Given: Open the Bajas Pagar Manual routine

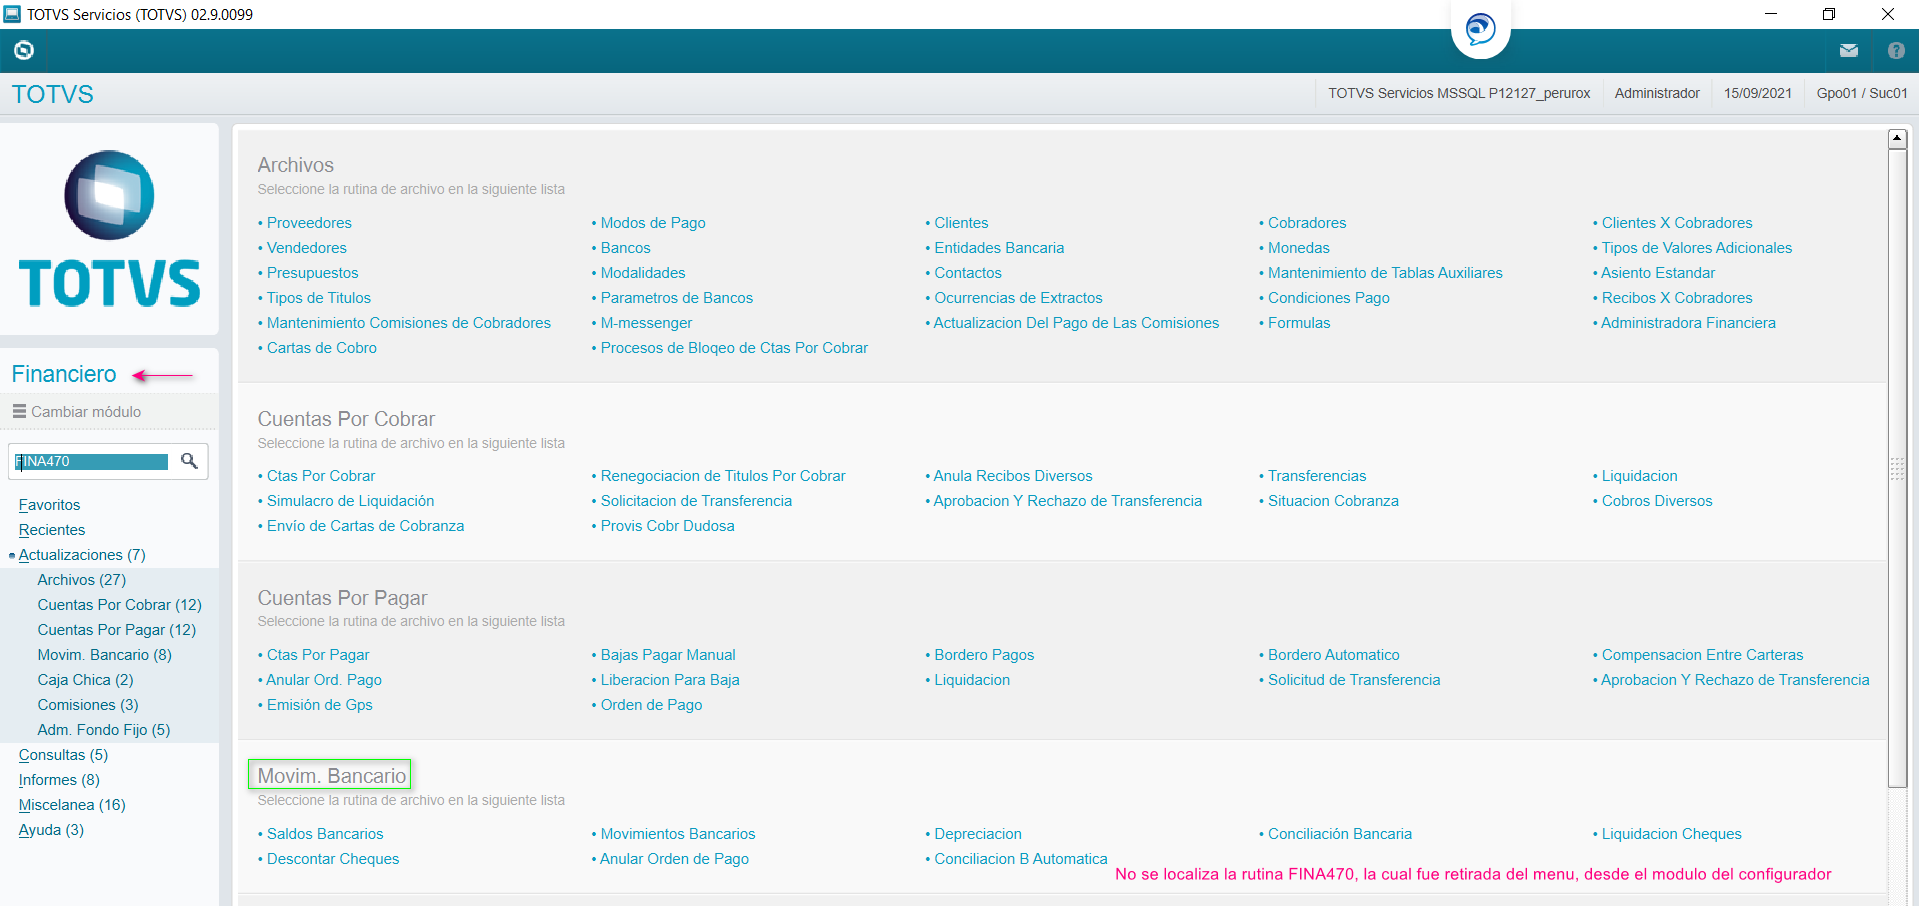Looking at the screenshot, I should pyautogui.click(x=668, y=655).
